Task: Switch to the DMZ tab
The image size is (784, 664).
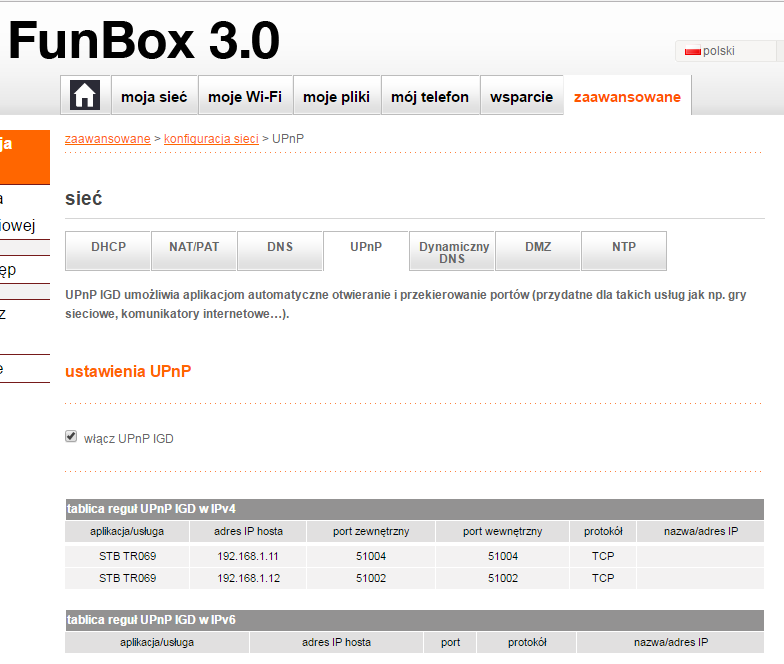Action: click(x=538, y=250)
